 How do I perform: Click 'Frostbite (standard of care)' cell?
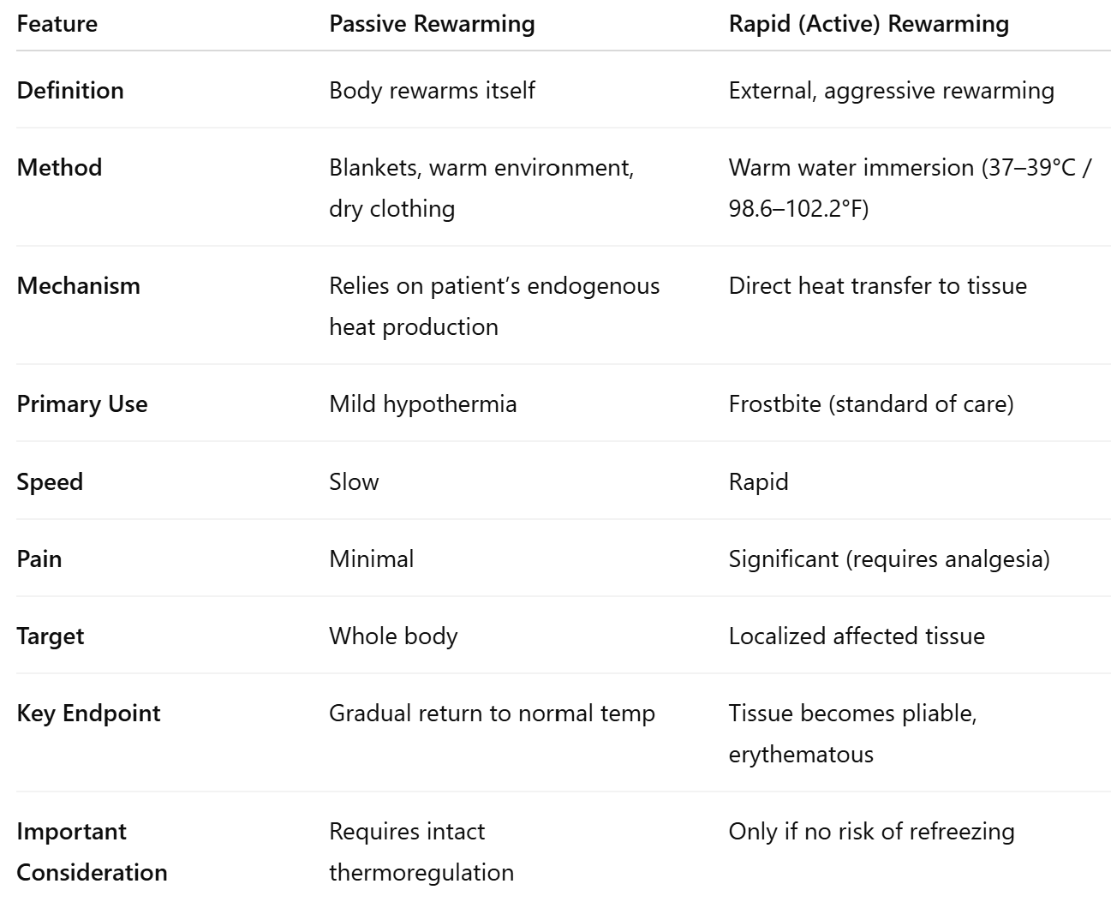871,405
